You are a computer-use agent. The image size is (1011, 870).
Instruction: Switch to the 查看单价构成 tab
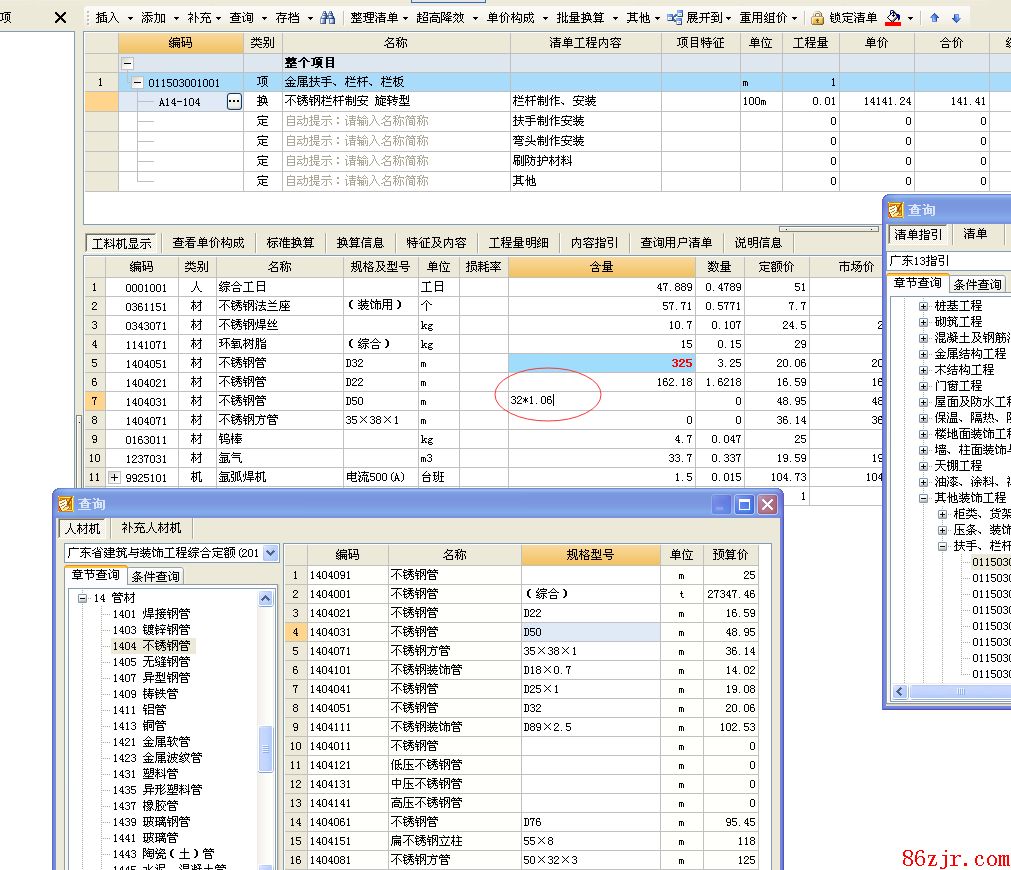[x=208, y=243]
